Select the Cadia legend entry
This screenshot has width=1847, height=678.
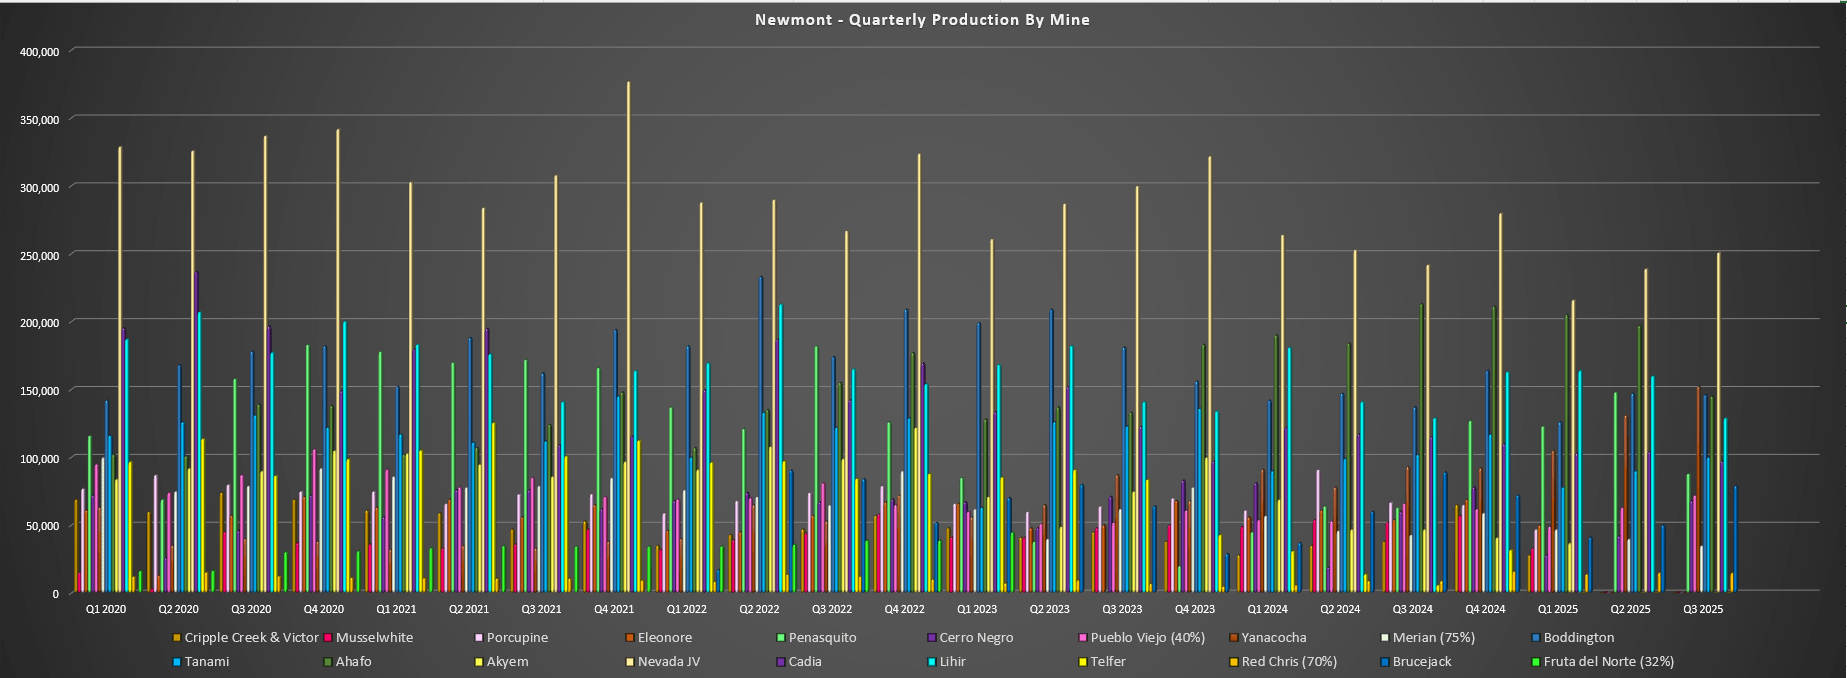798,661
